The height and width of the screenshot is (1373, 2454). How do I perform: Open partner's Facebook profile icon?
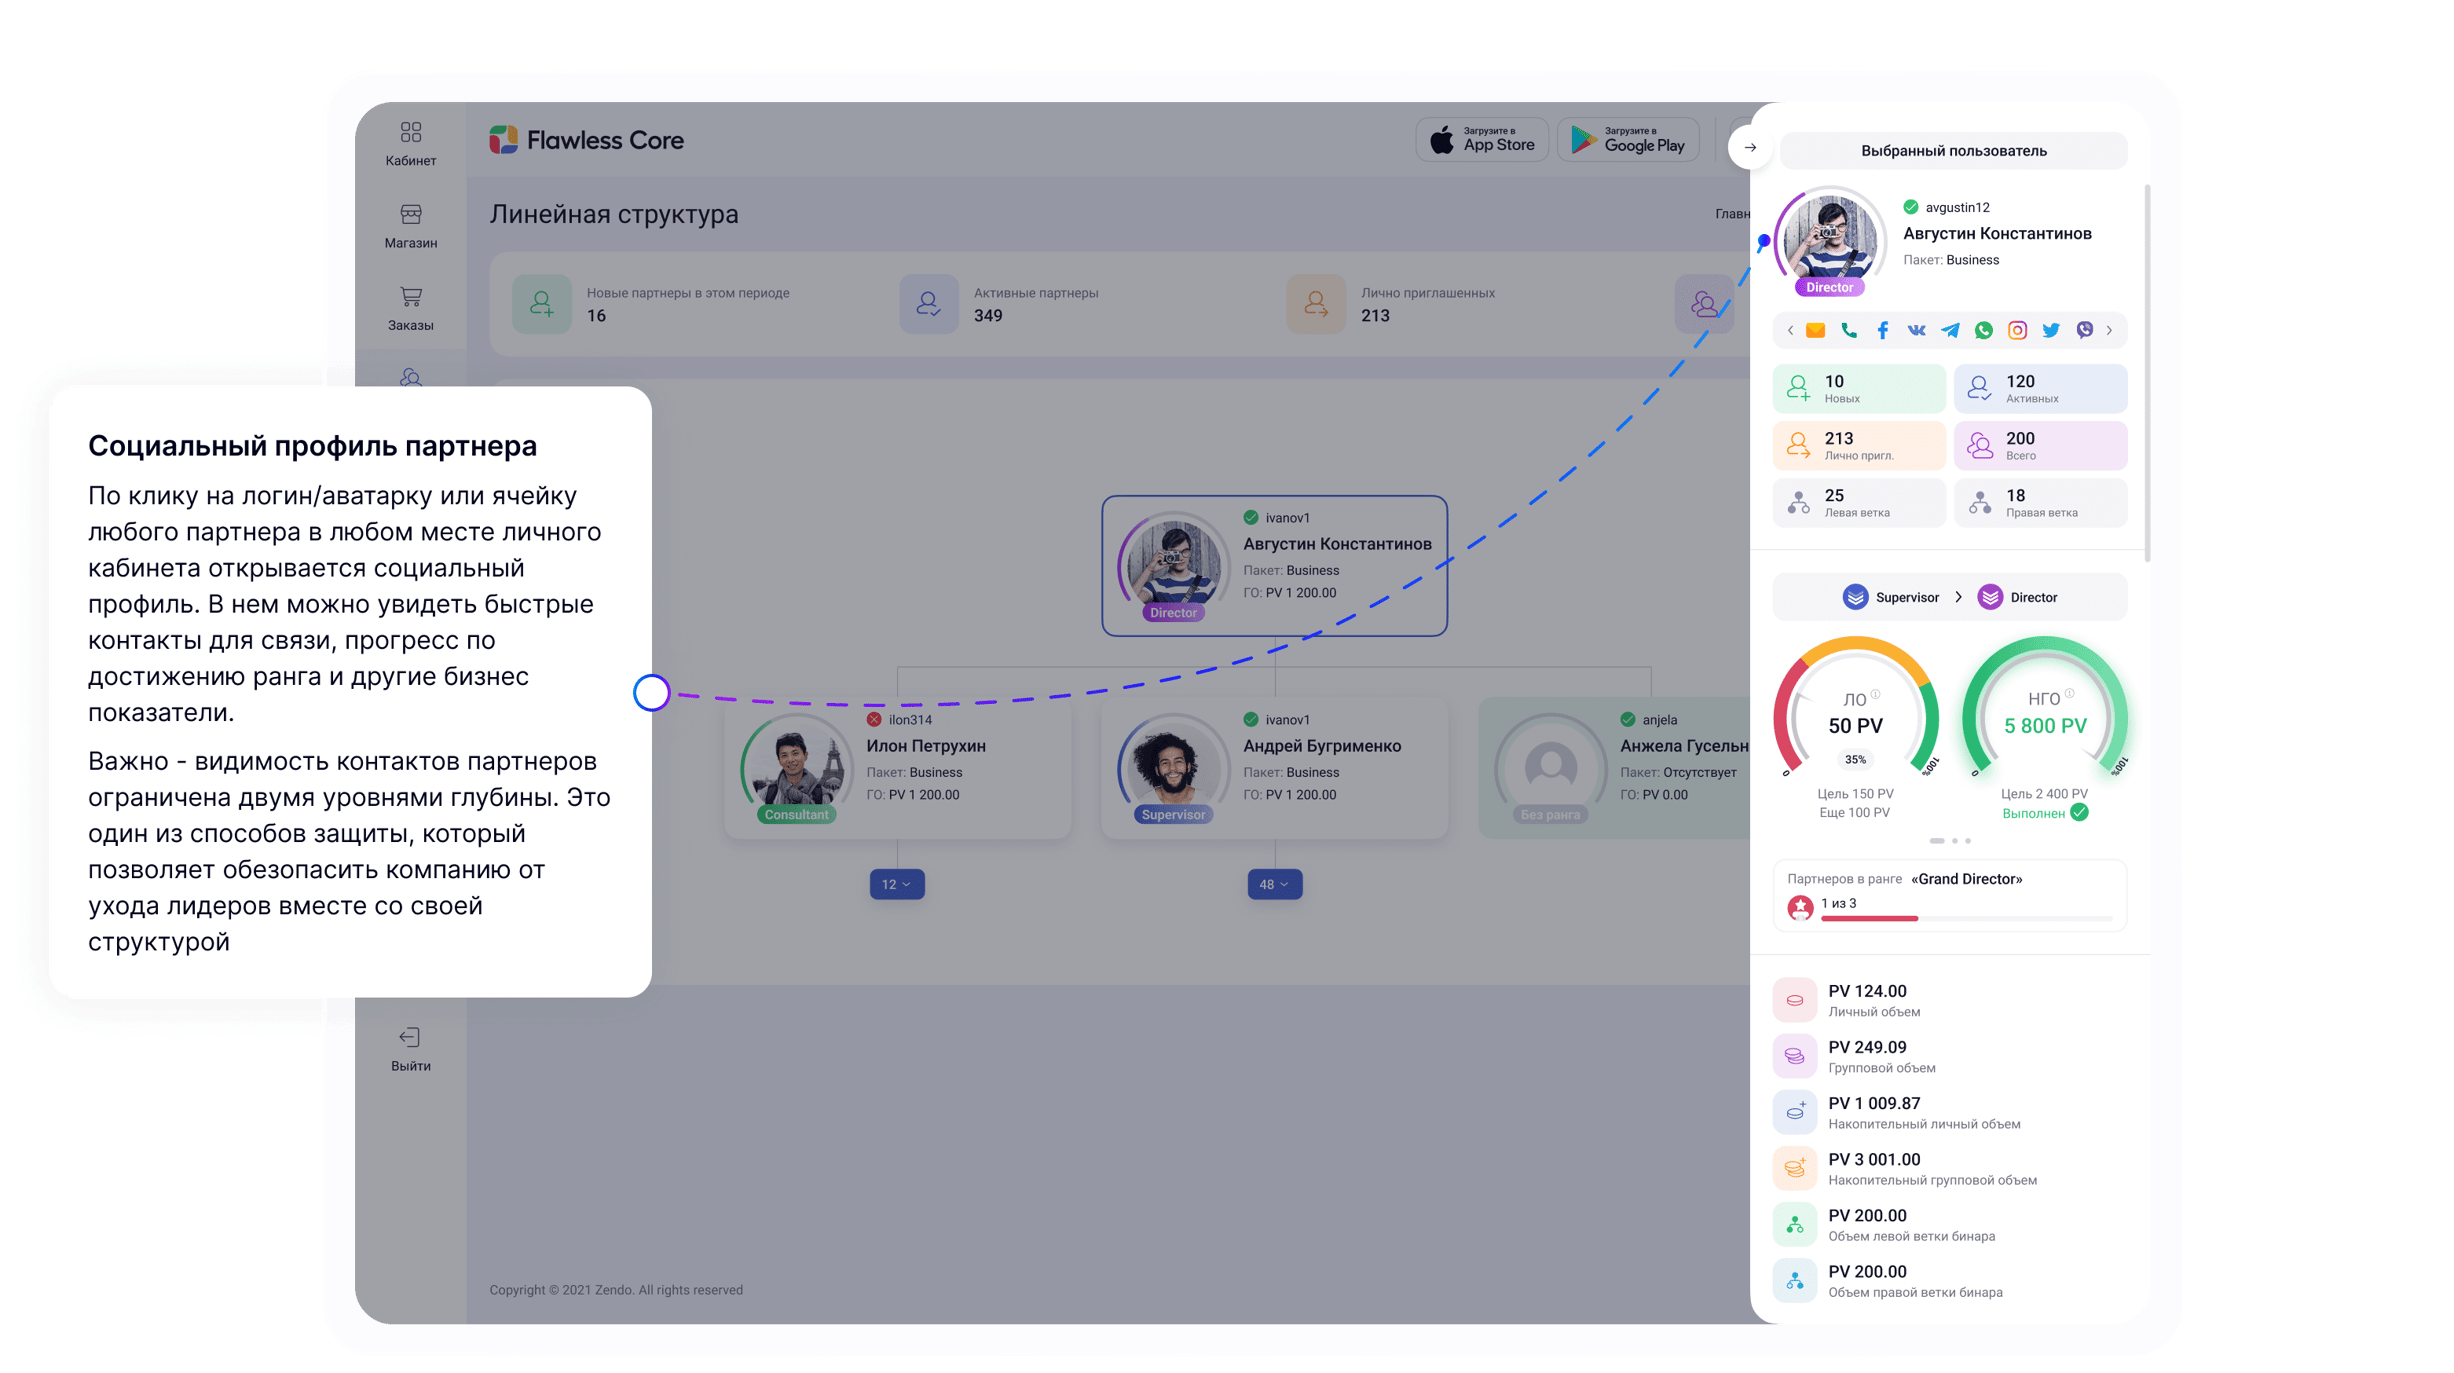pos(1883,331)
